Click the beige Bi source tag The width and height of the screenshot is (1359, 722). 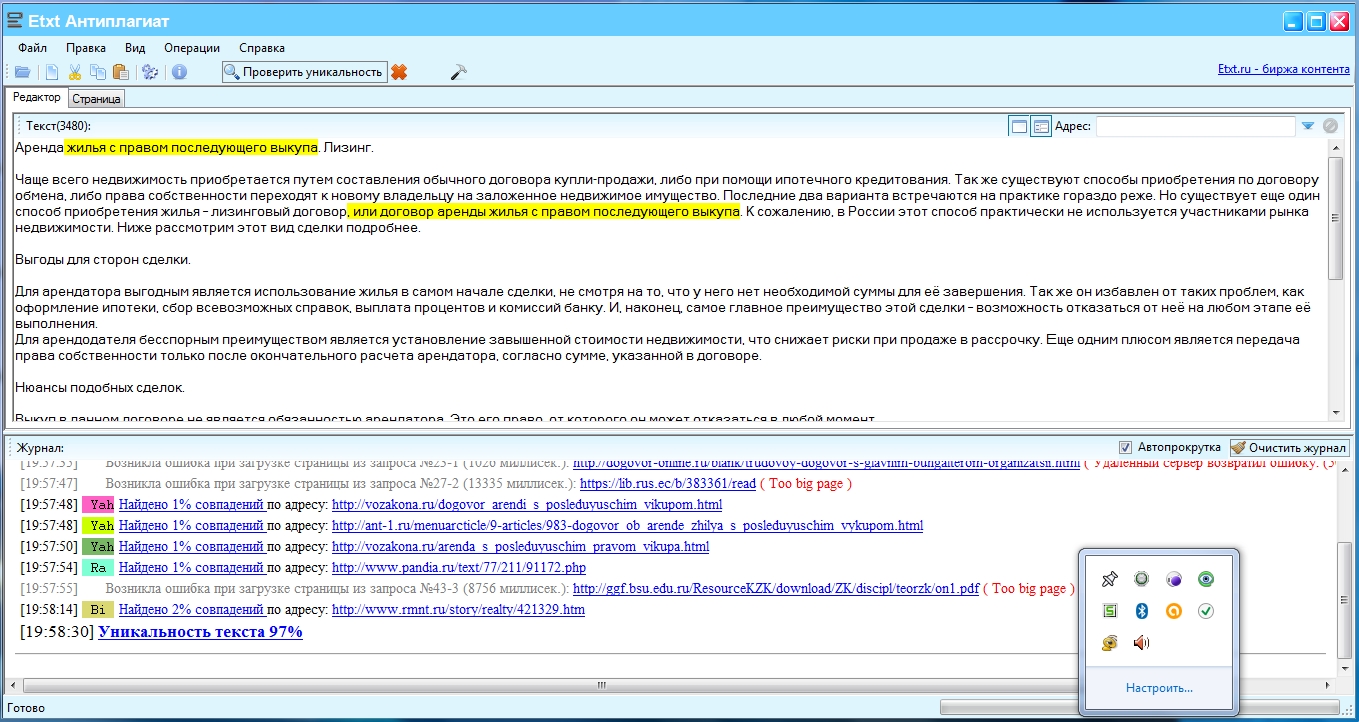[x=99, y=610]
